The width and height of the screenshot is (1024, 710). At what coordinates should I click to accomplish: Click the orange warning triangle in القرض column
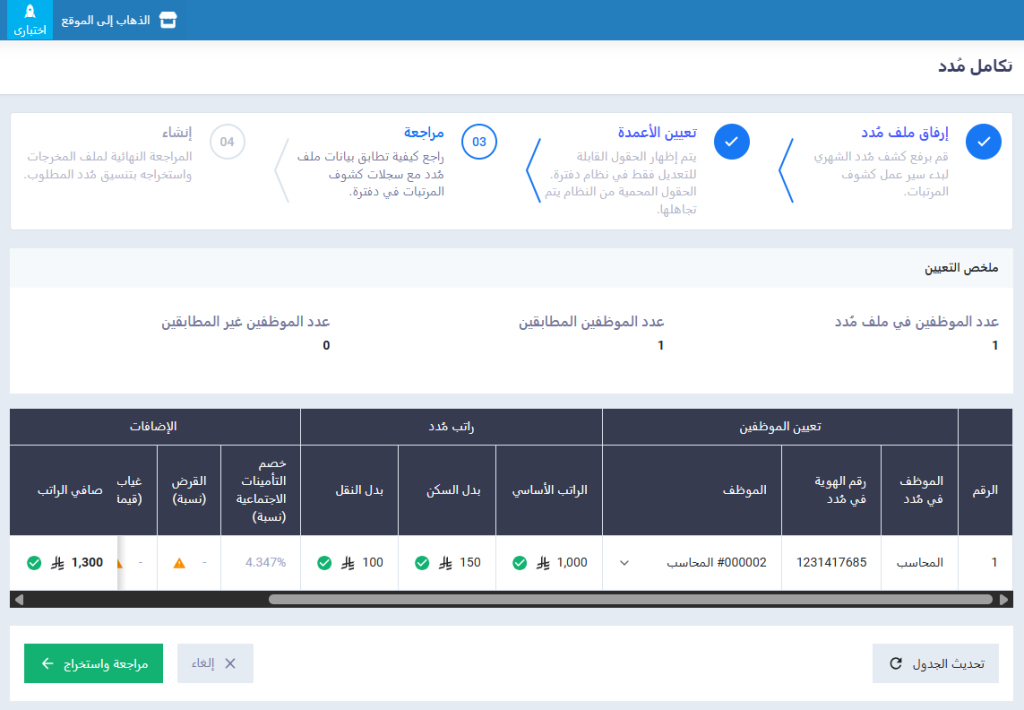(x=180, y=563)
